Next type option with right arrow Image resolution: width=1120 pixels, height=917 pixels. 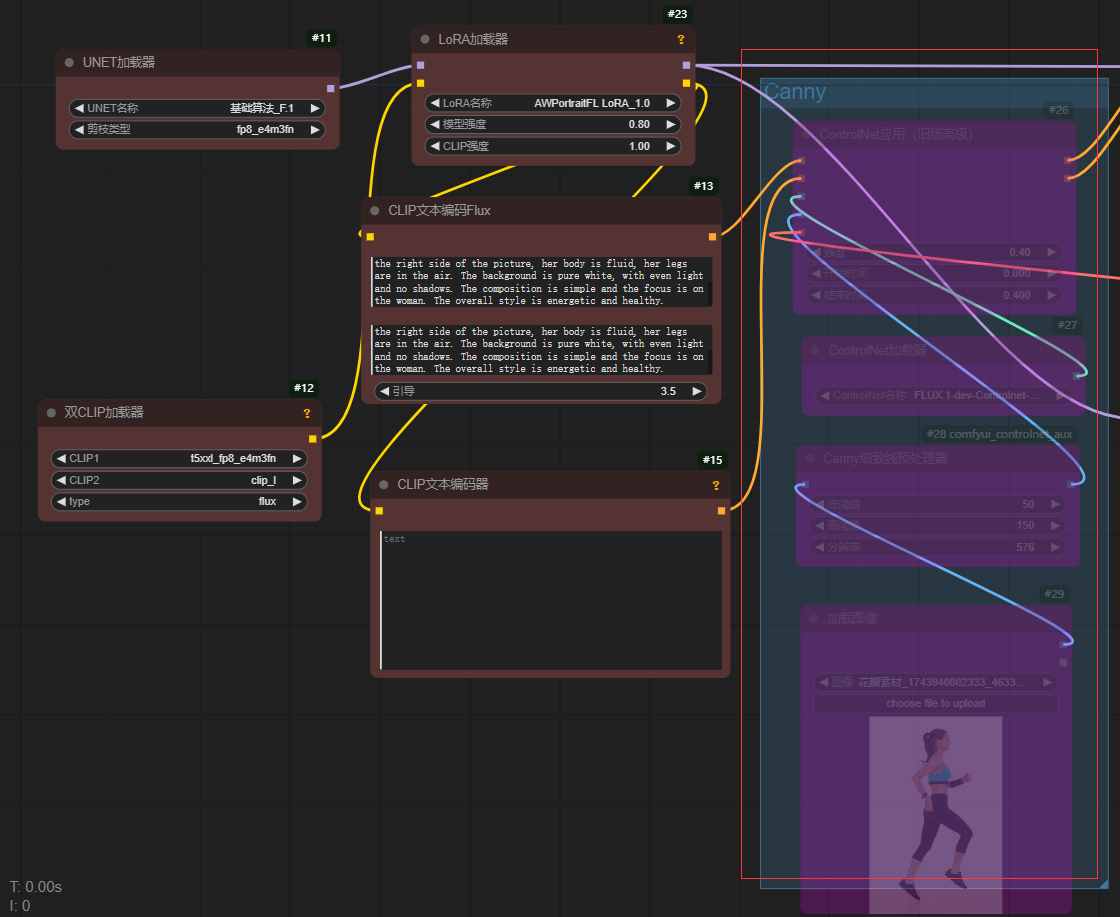coord(296,502)
